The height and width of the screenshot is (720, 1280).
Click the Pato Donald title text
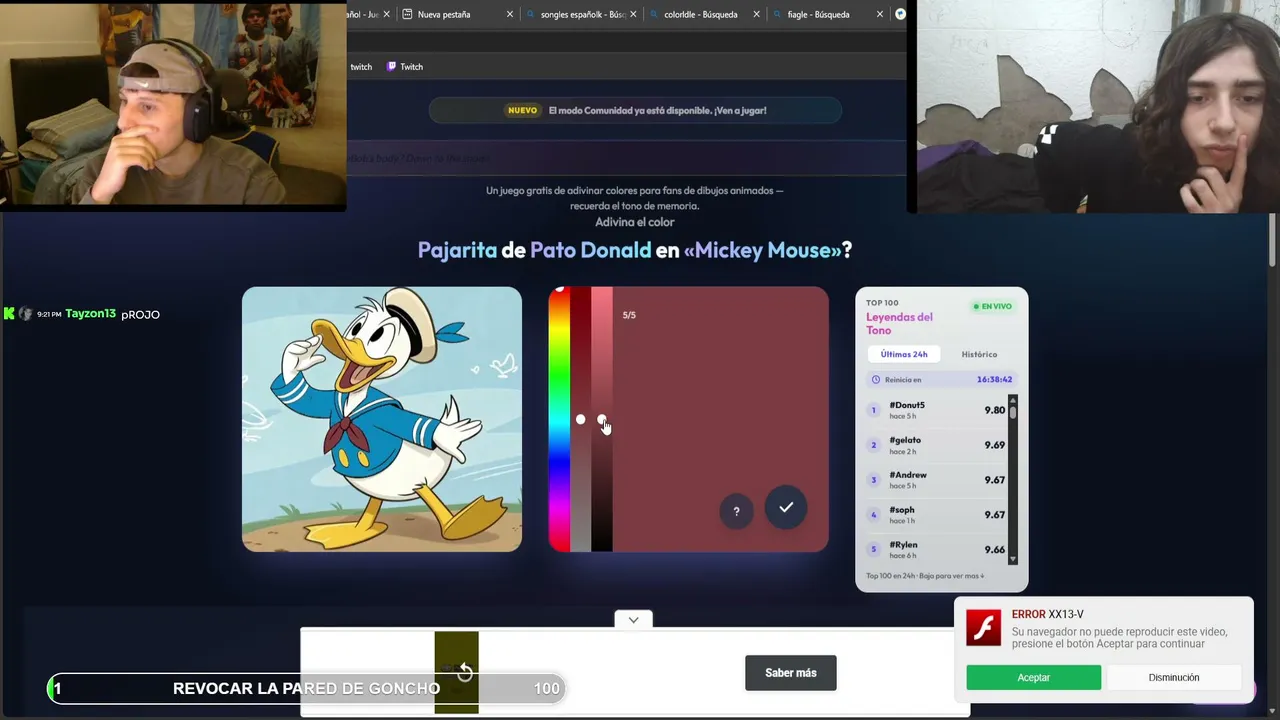[x=591, y=250]
